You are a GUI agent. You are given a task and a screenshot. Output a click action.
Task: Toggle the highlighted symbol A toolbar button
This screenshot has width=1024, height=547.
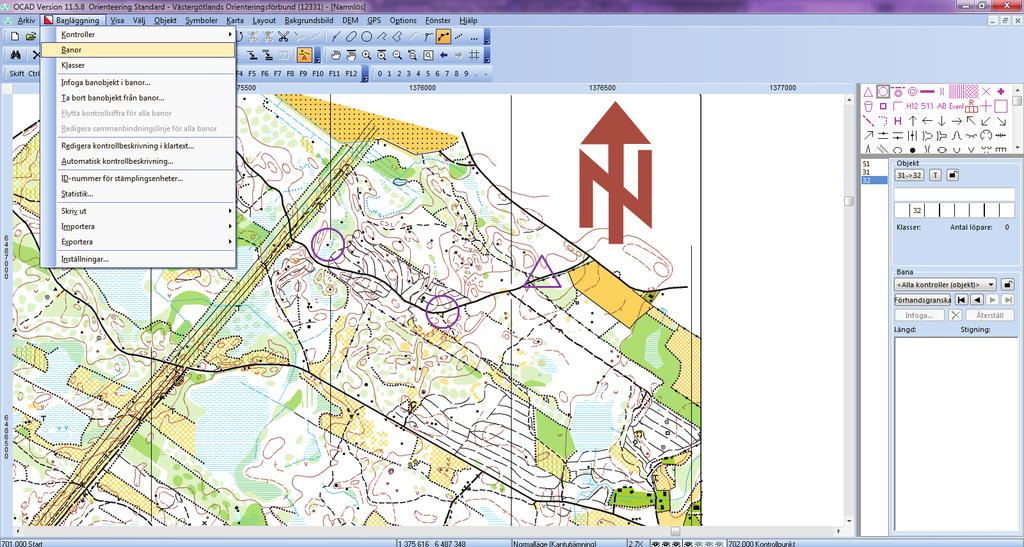[304, 55]
